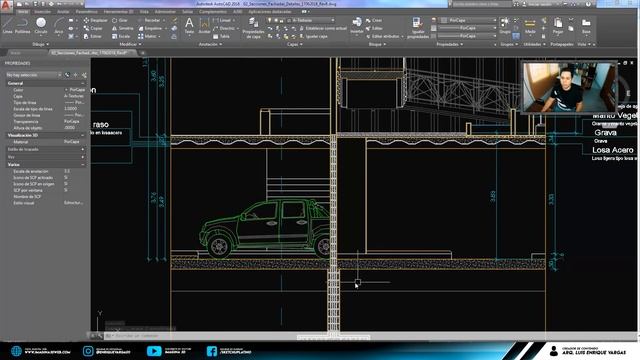Viewport: 640px width, 360px height.
Task: Run the Simetría (mirror) command
Action: pyautogui.click(x=122, y=28)
